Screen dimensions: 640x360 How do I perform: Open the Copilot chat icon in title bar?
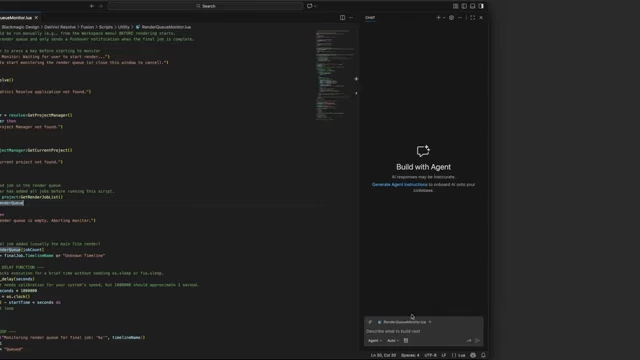pos(309,6)
